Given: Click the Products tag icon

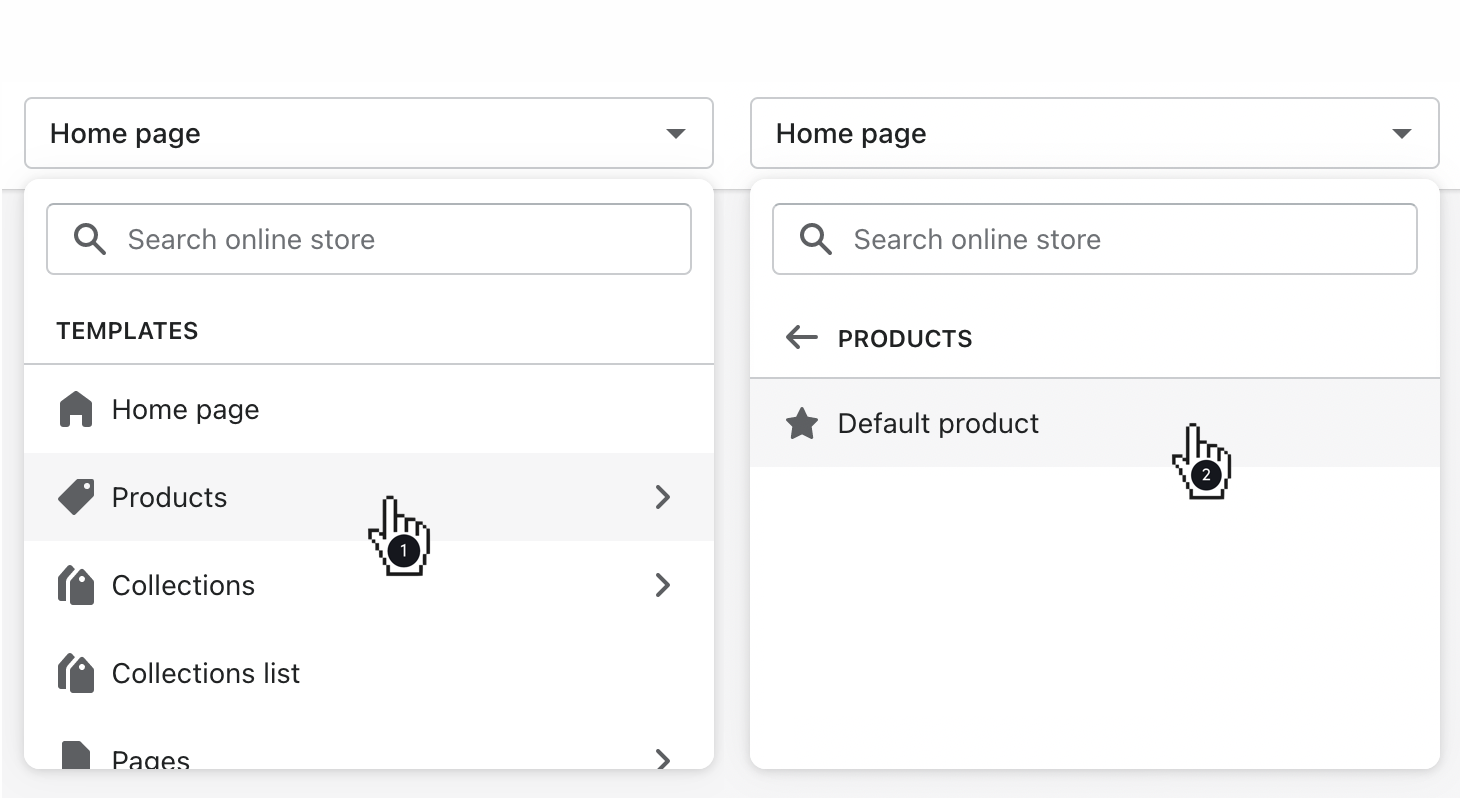Looking at the screenshot, I should point(76,497).
